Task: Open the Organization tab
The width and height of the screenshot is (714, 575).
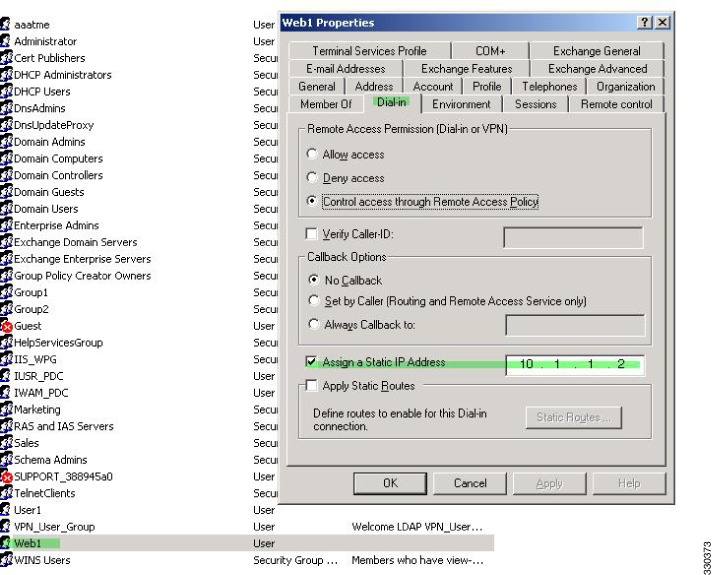Action: (625, 87)
